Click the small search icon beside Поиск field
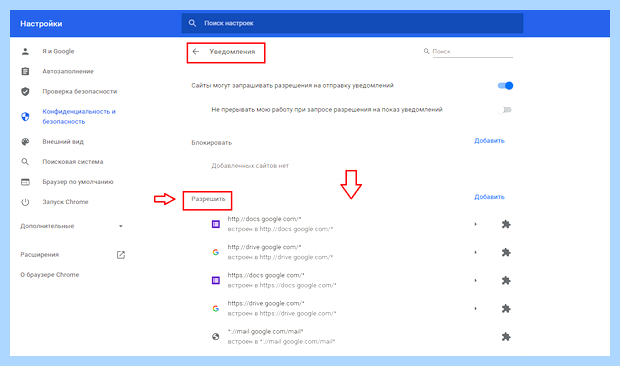Screen dimensions: 620x366 pos(426,51)
